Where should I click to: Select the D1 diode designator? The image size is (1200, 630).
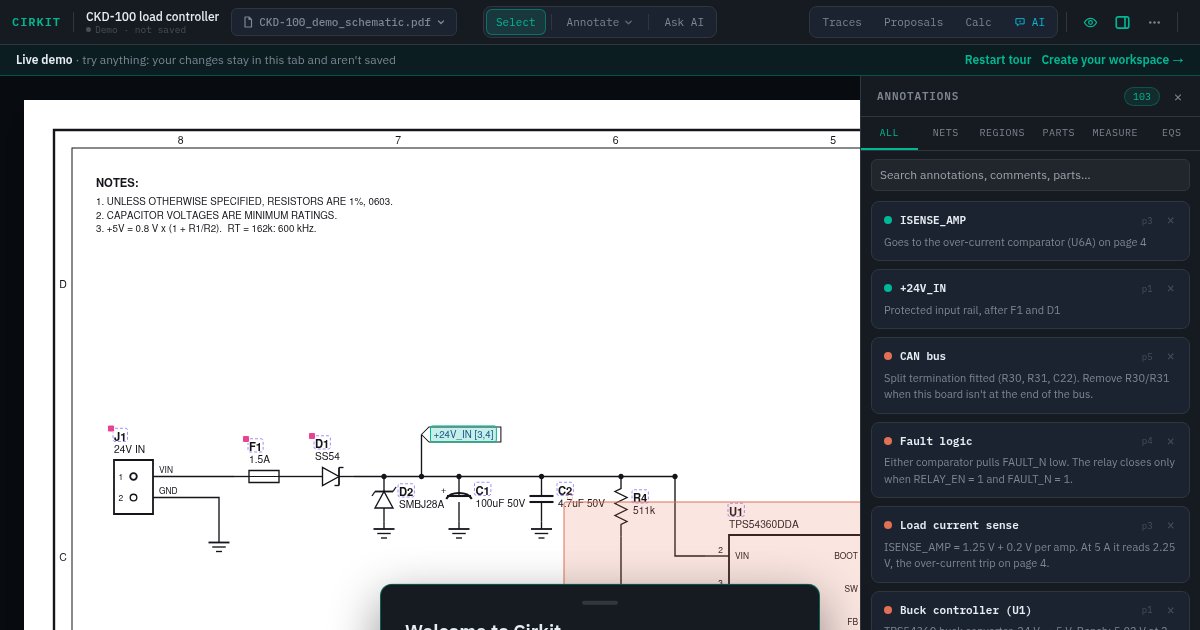point(322,443)
